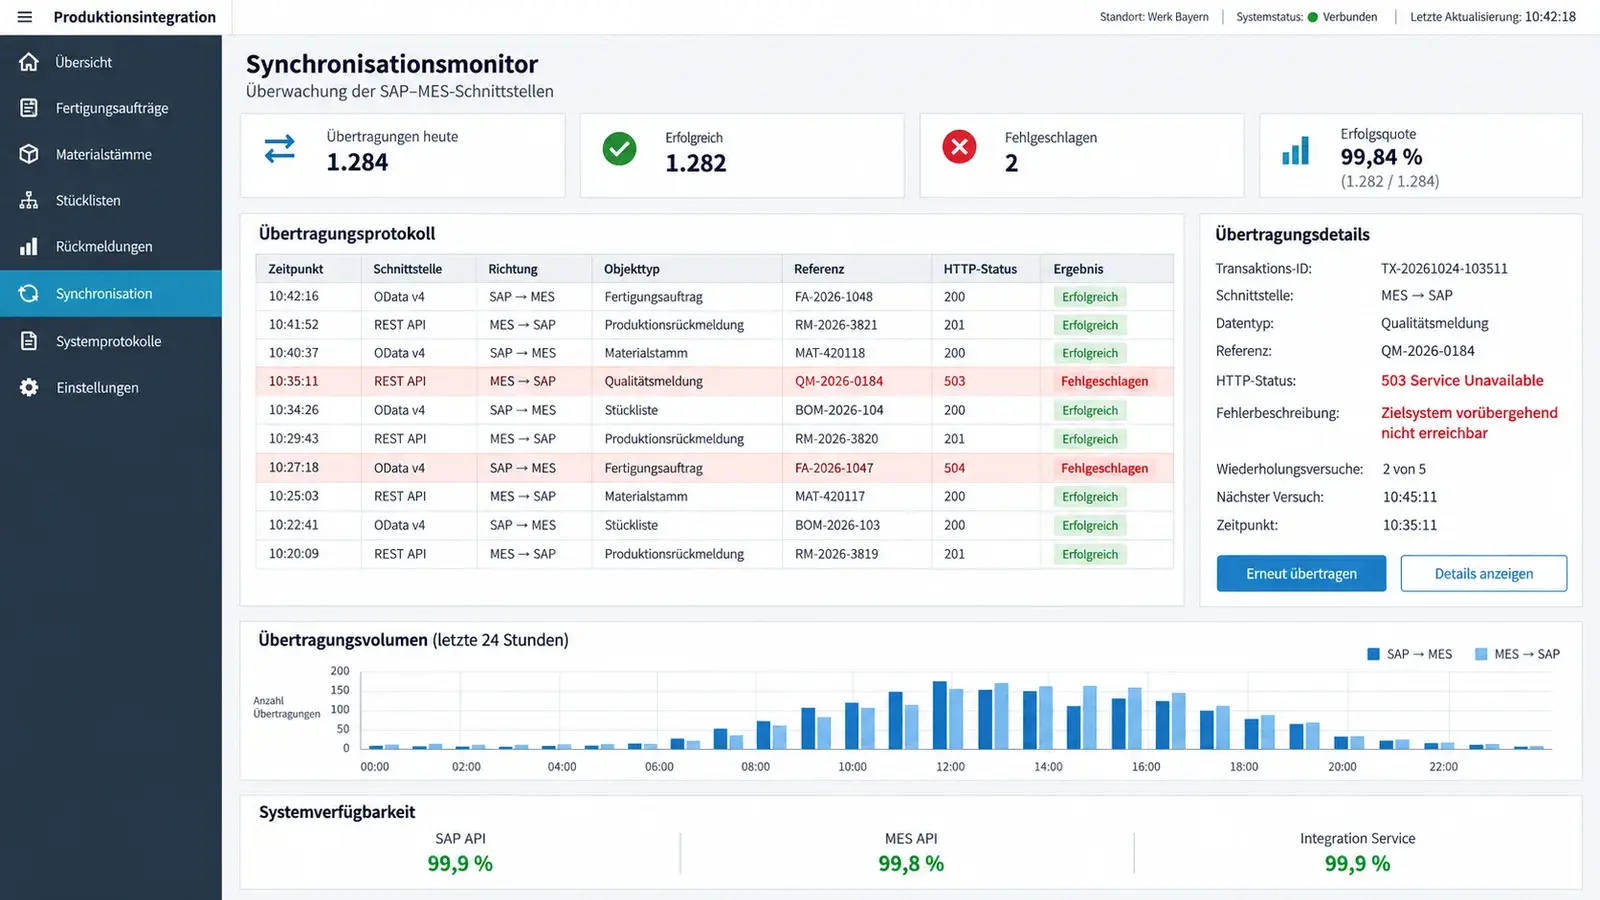Click the SAP API availability value 99,9 %
This screenshot has width=1600, height=900.
click(x=460, y=864)
